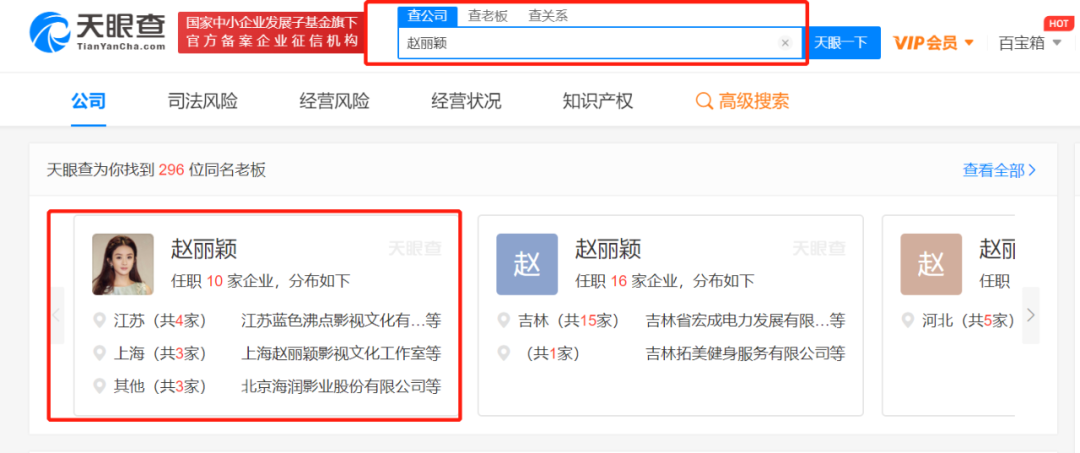Image resolution: width=1080 pixels, height=453 pixels.
Task: Click 吉林省宏成电力发展有限…等 company
Action: coord(745,321)
